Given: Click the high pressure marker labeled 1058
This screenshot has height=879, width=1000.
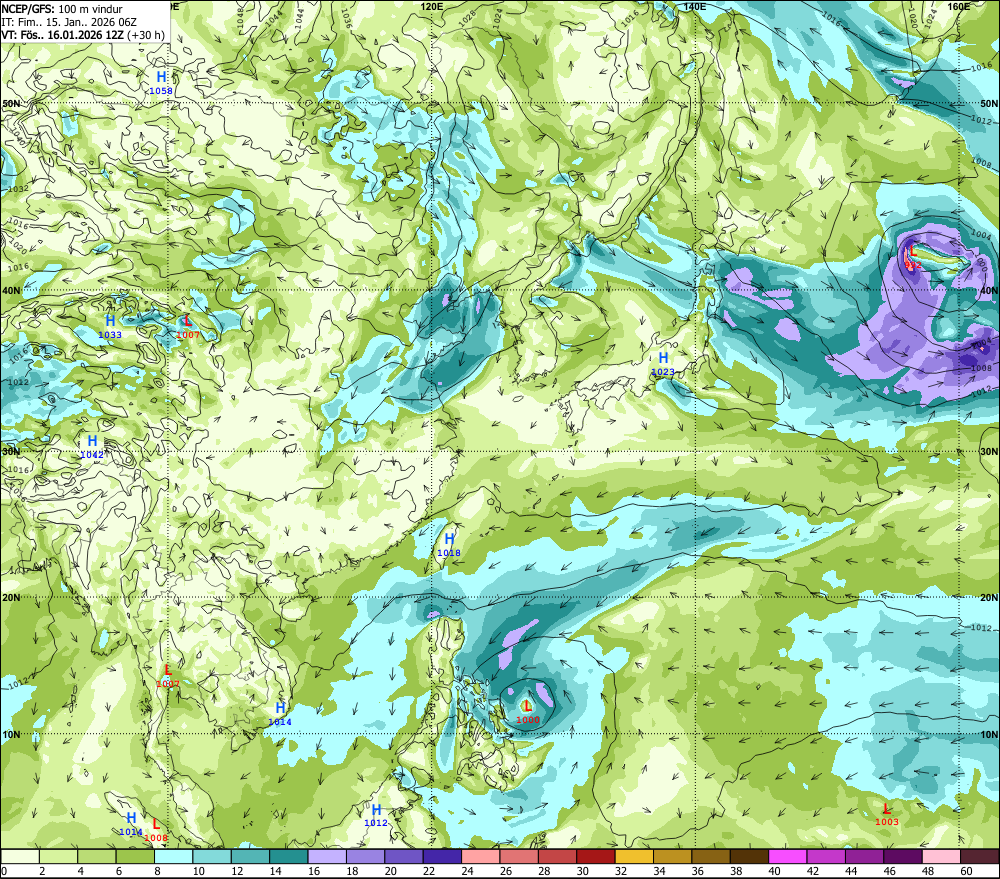Looking at the screenshot, I should [161, 83].
